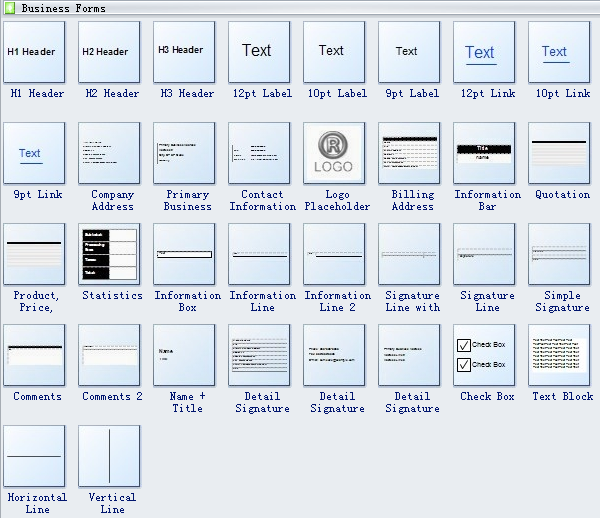
Task: Choose the 10pt Link shape
Action: click(x=559, y=52)
